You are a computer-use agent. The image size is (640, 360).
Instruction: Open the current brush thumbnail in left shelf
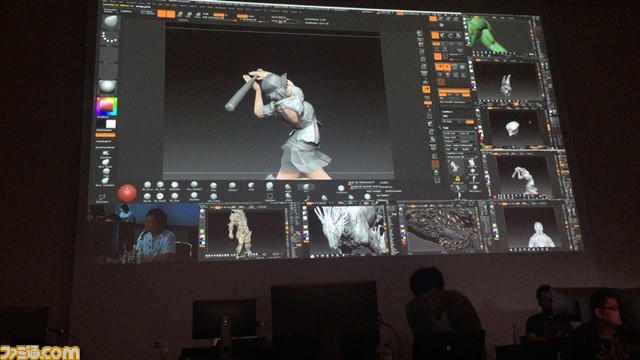tap(110, 21)
